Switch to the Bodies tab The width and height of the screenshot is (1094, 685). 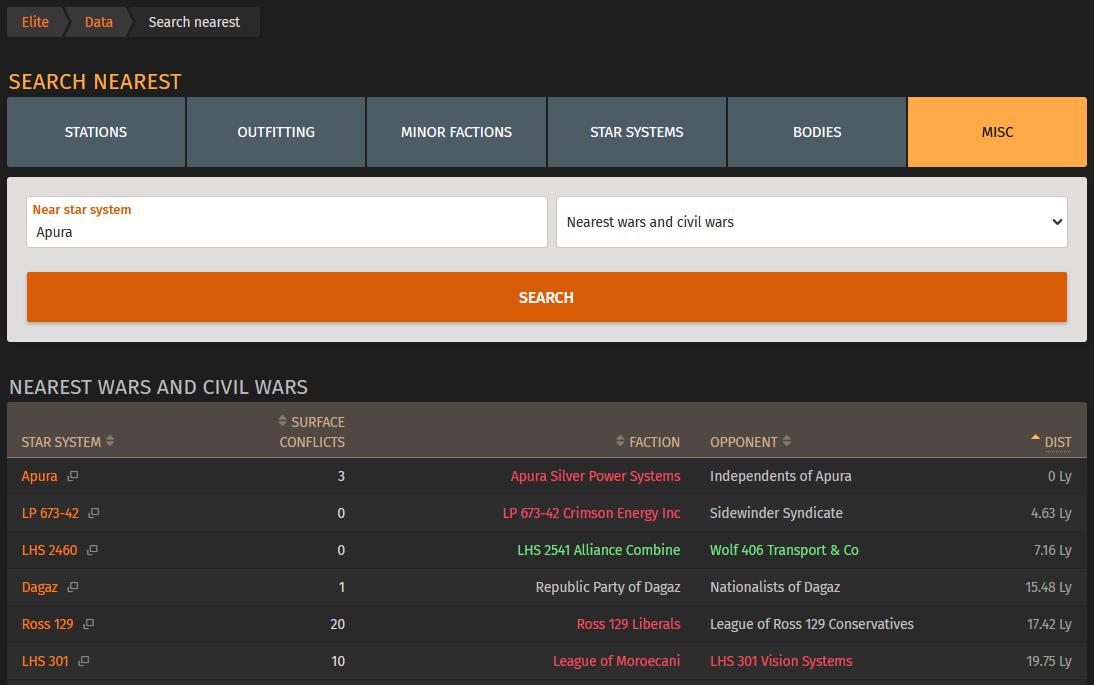click(x=817, y=132)
